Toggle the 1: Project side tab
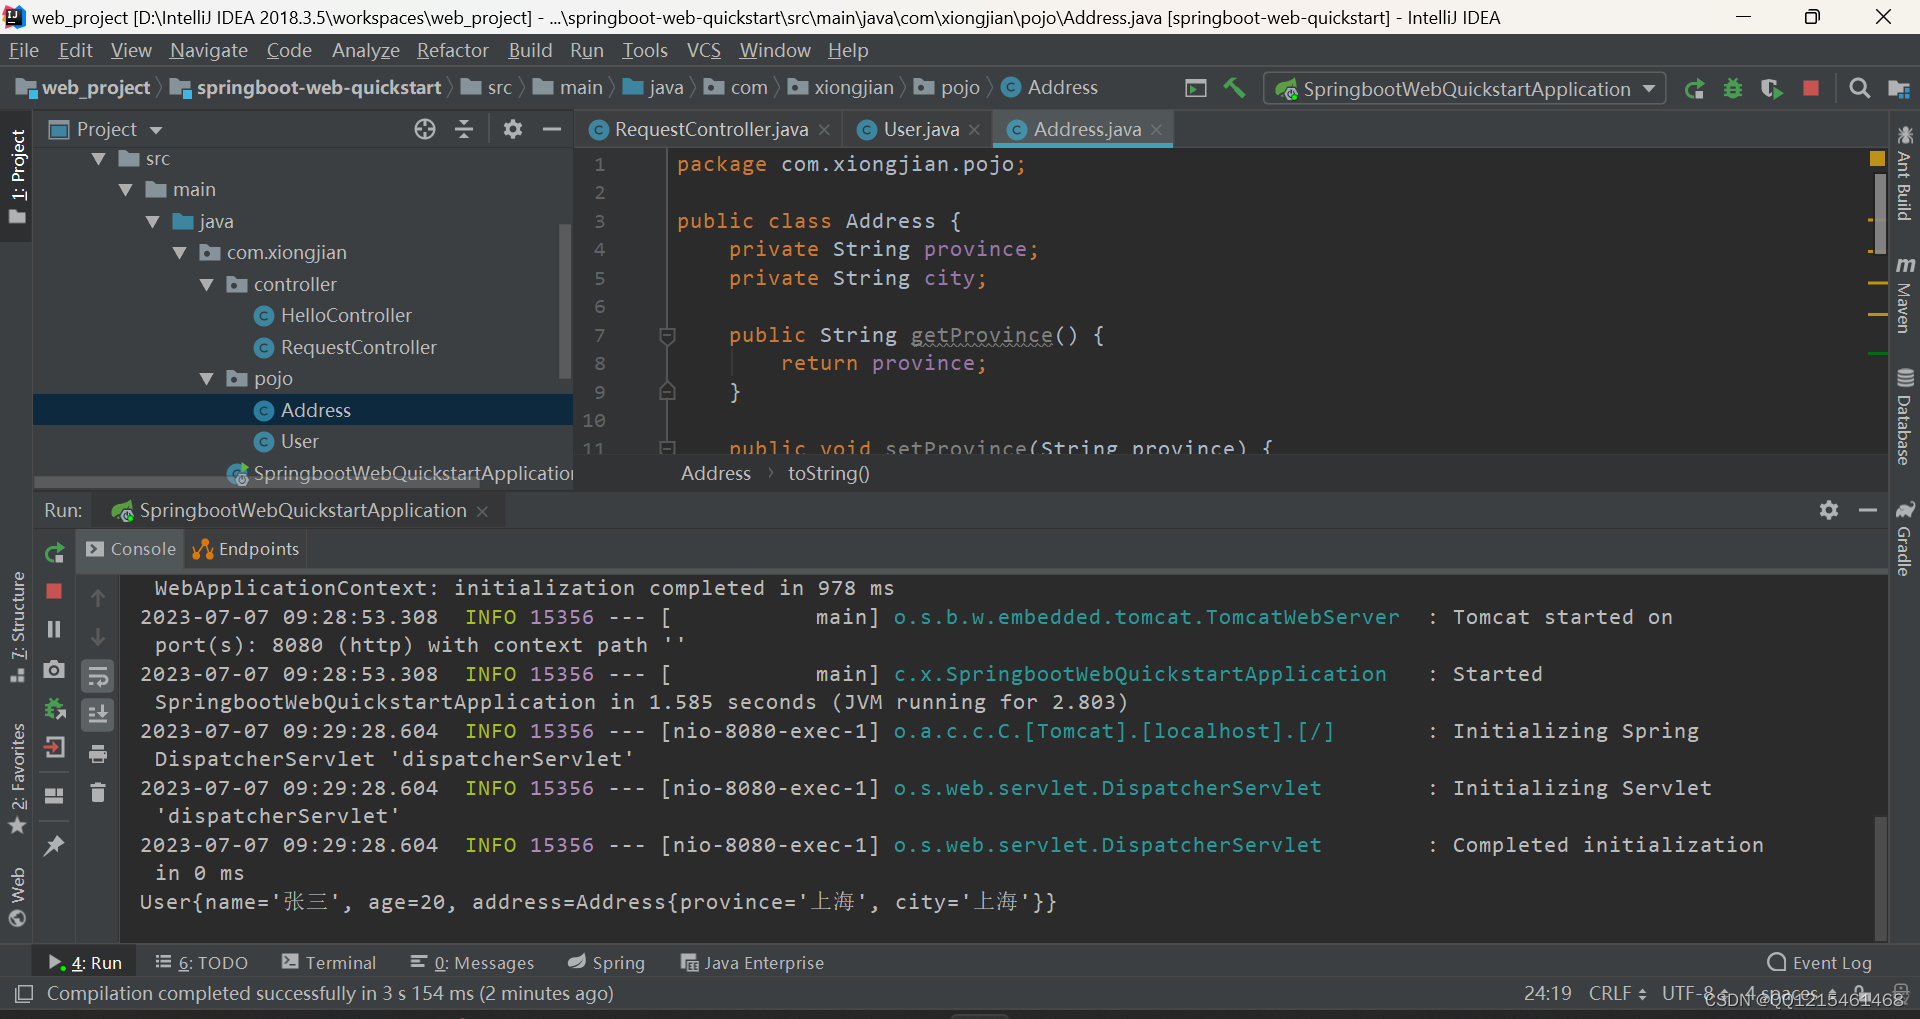Viewport: 1920px width, 1019px height. point(17,178)
